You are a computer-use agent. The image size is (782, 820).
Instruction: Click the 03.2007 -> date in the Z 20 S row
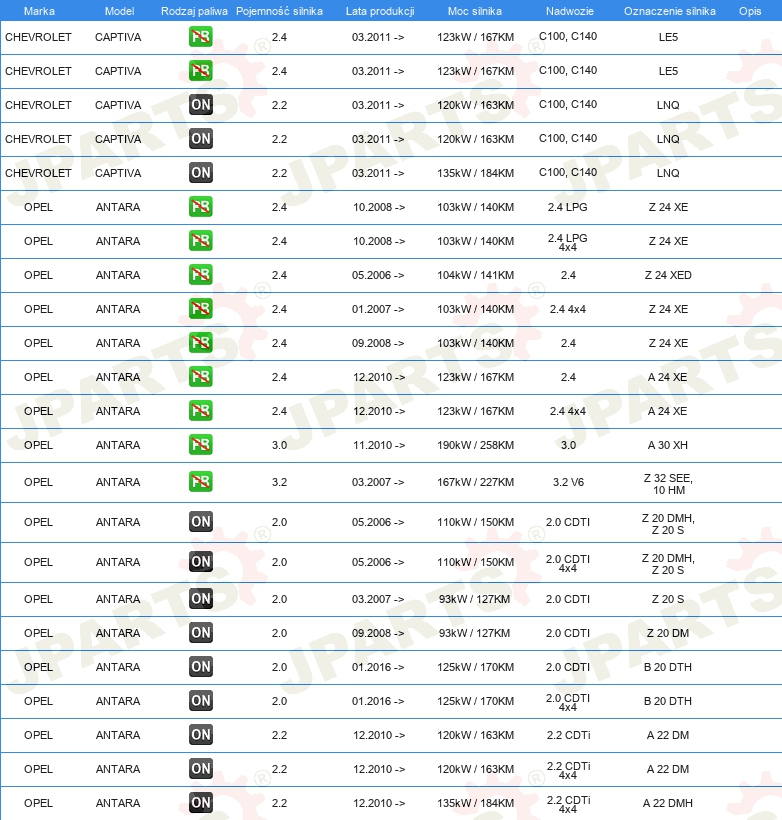point(378,599)
